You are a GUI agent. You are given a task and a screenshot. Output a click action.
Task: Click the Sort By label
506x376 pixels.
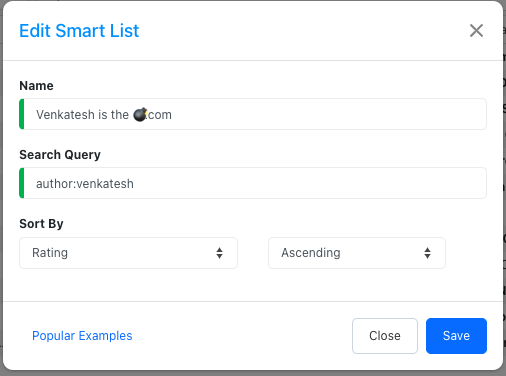point(41,224)
